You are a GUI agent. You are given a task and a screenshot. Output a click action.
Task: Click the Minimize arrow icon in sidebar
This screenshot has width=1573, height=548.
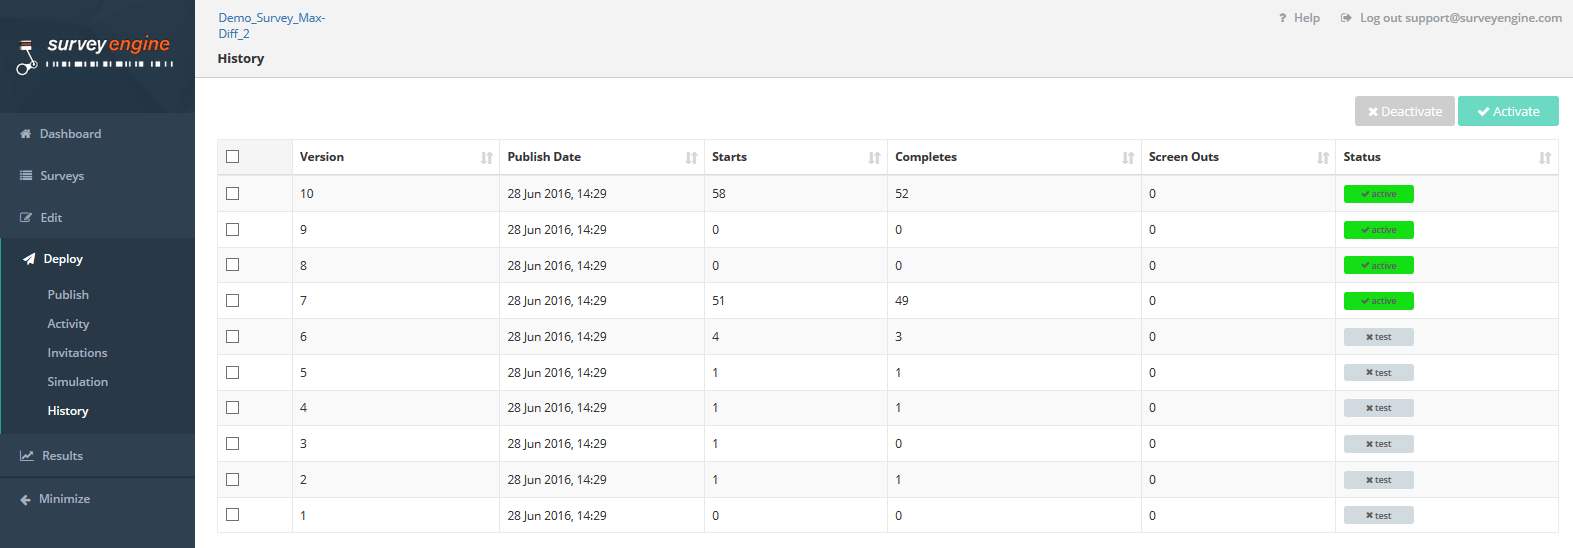(x=26, y=500)
